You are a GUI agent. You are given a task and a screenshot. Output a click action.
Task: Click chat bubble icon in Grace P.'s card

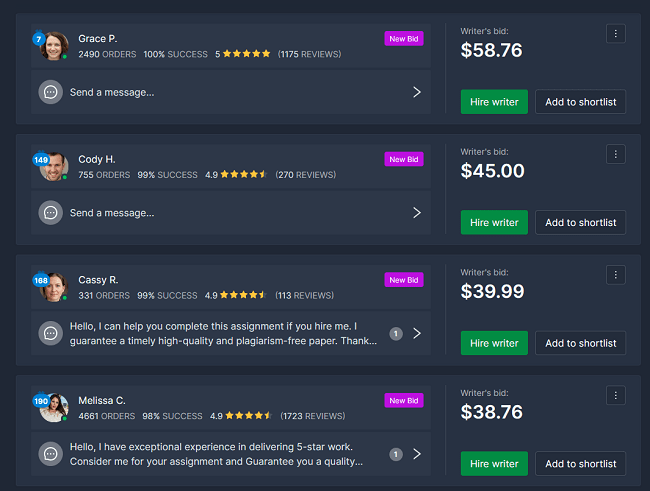(x=50, y=92)
